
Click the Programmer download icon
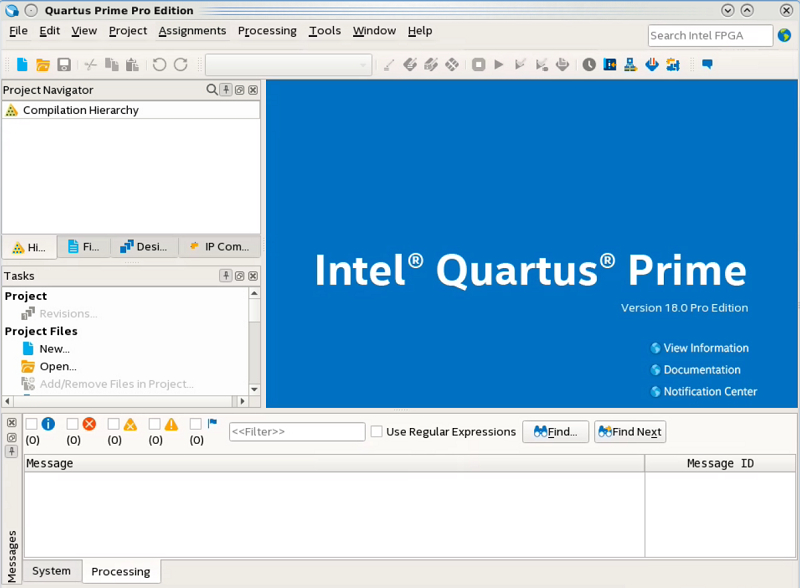point(652,65)
